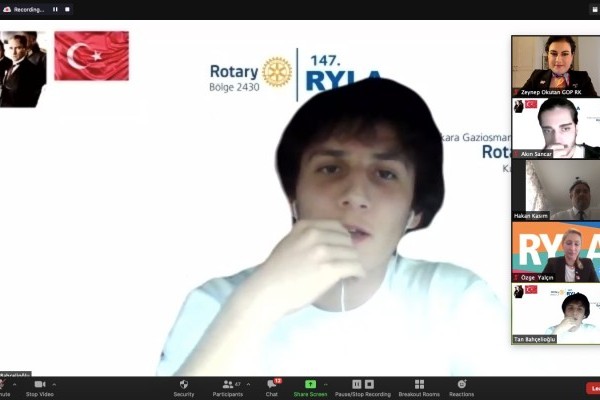Expand the video options arrow beside Stop Video
This screenshot has height=400, width=600.
(x=54, y=384)
